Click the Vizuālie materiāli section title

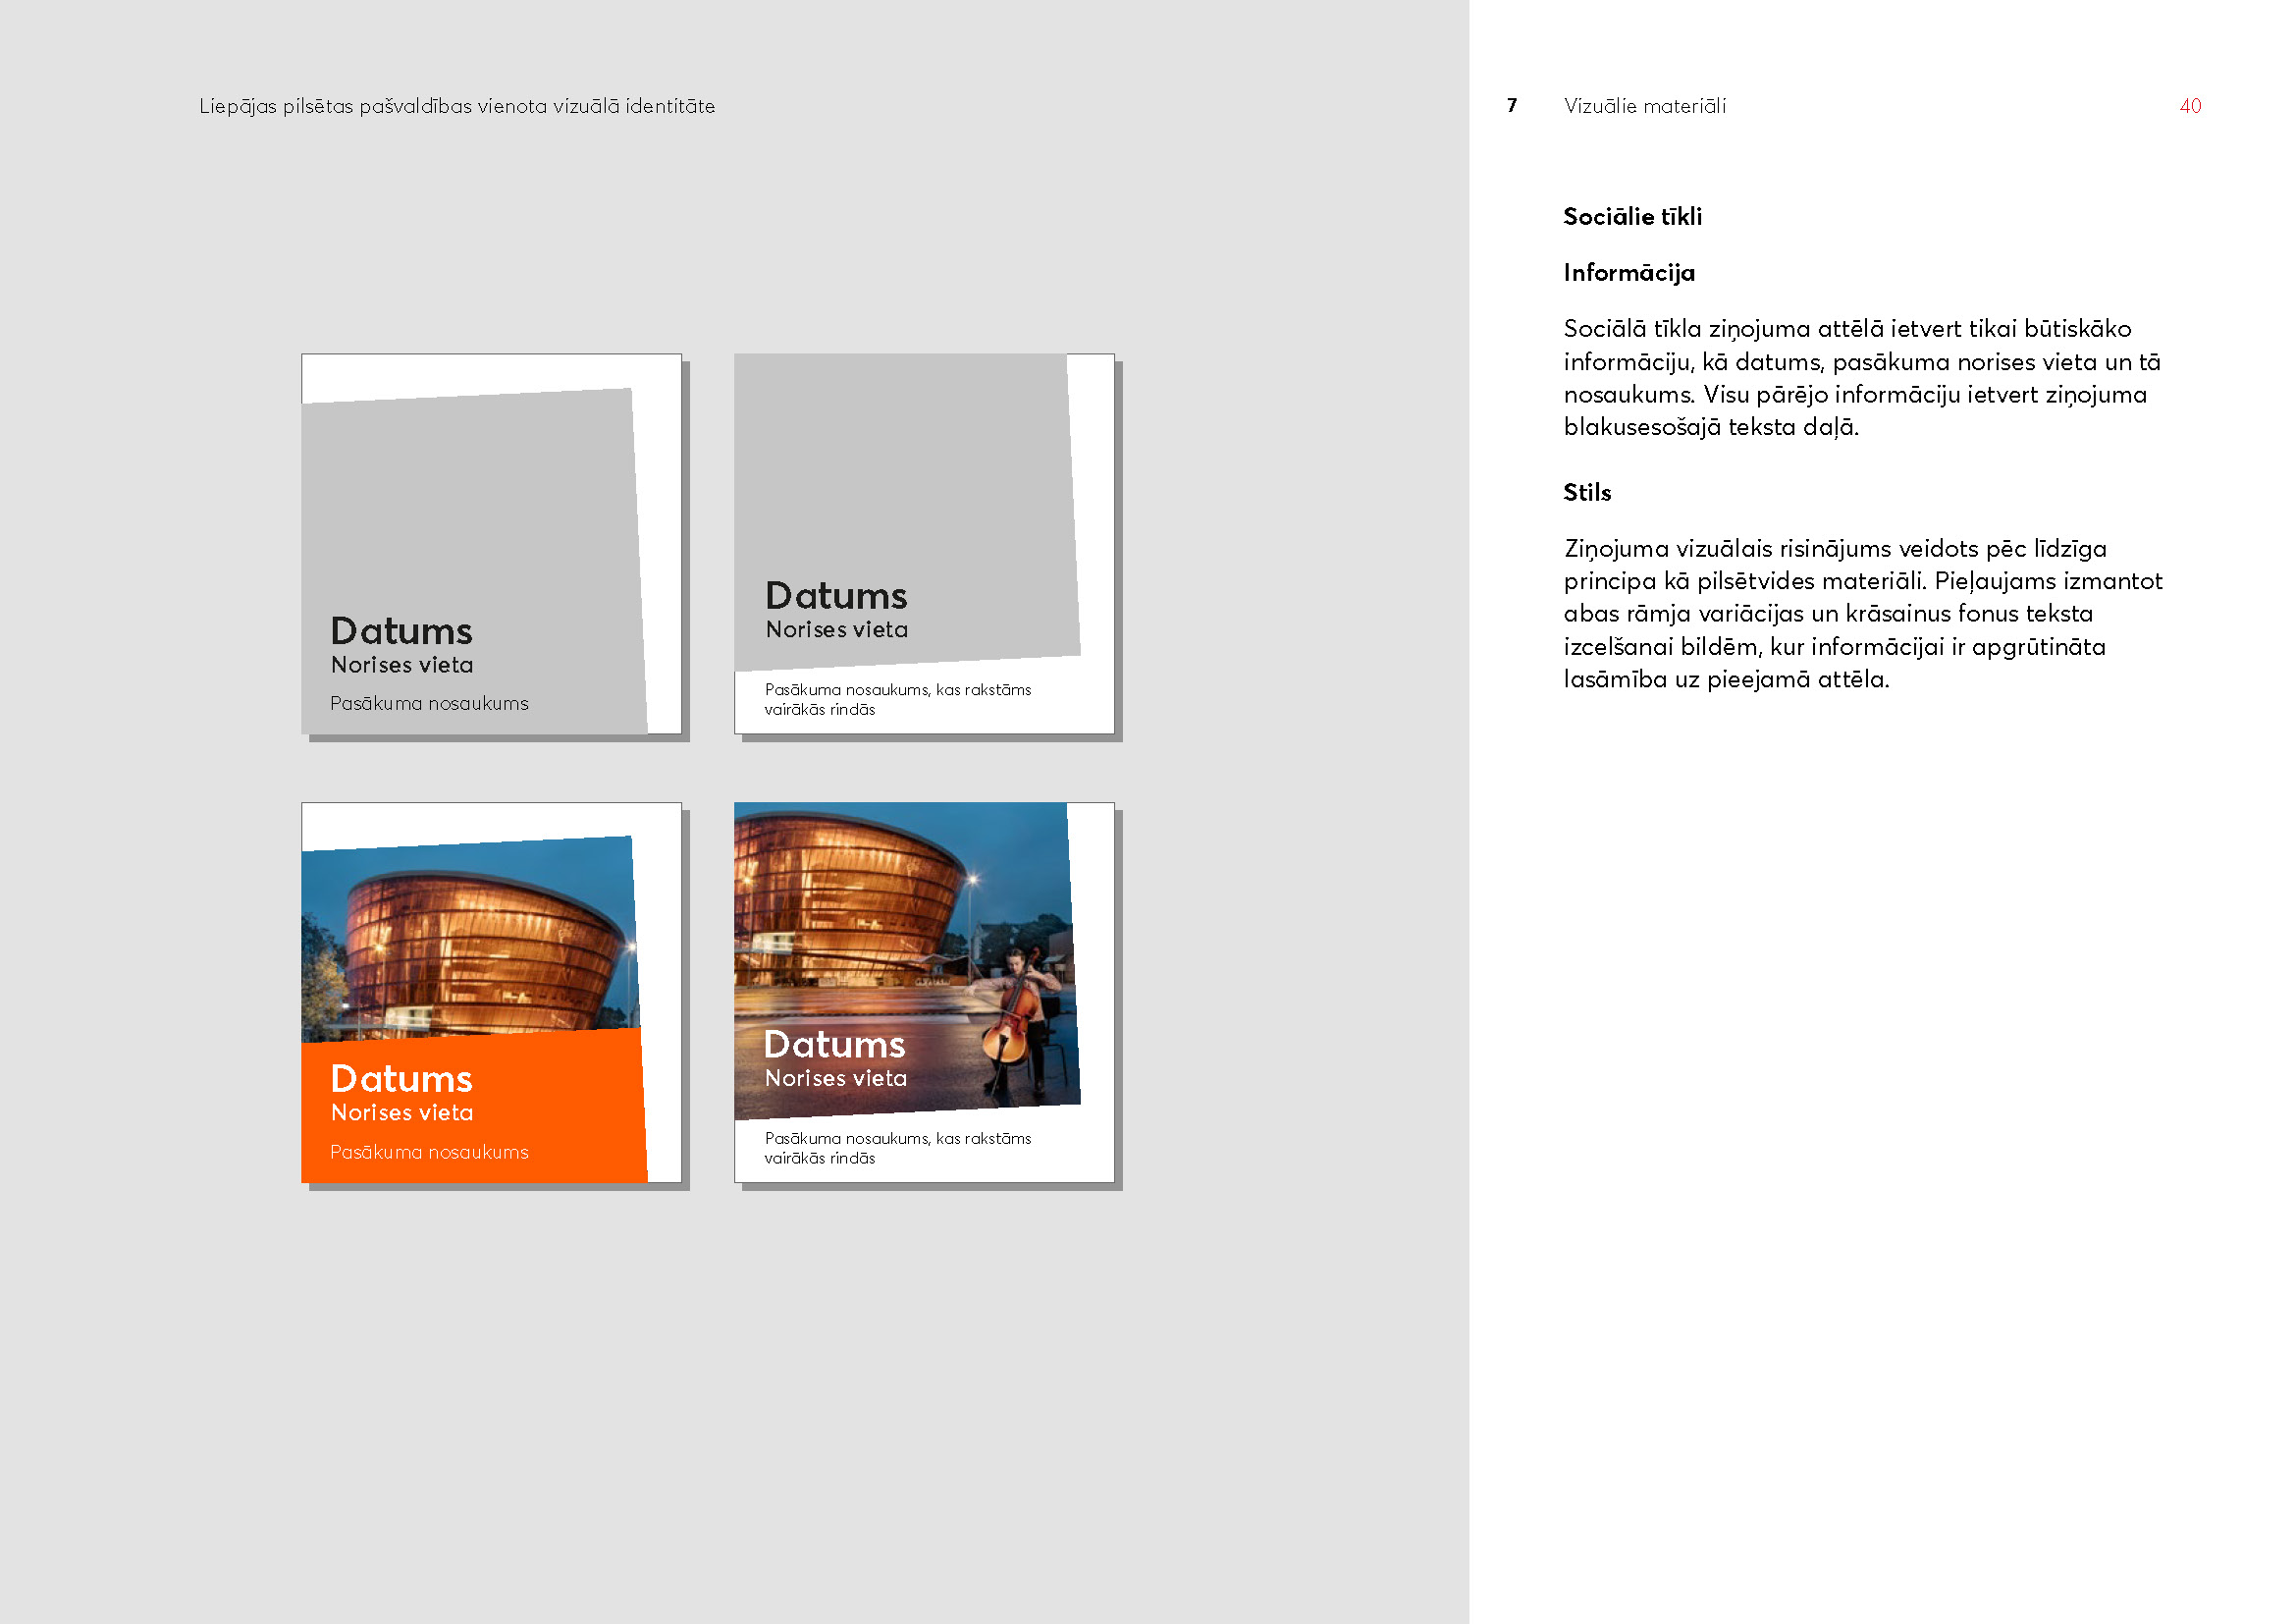point(1644,106)
